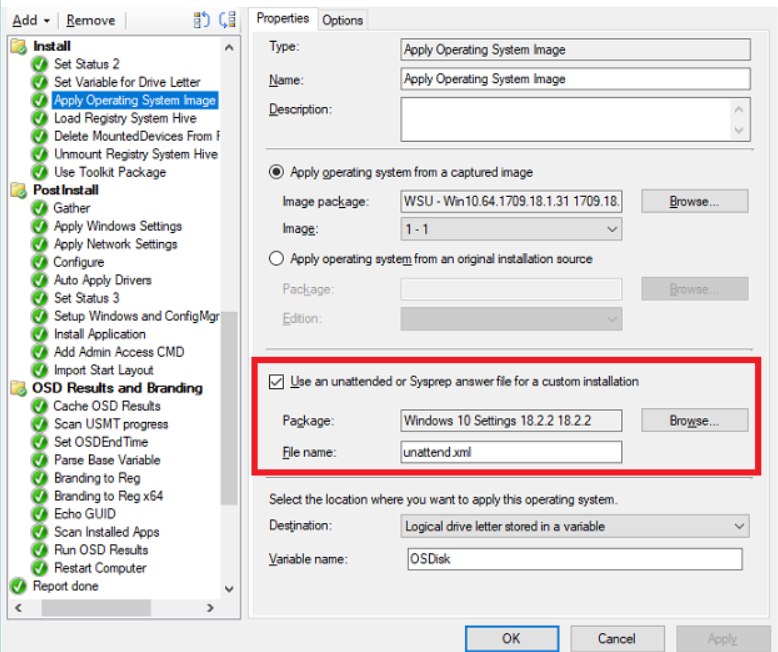Click the answer file Package field
The height and width of the screenshot is (652, 778).
pyautogui.click(x=511, y=421)
